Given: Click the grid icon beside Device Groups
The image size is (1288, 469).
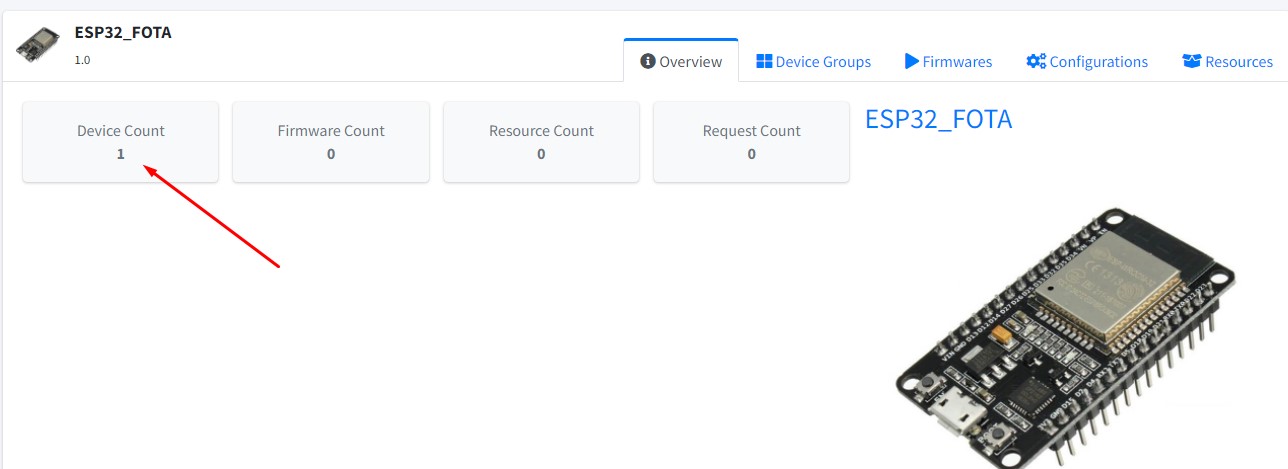Looking at the screenshot, I should (x=764, y=62).
